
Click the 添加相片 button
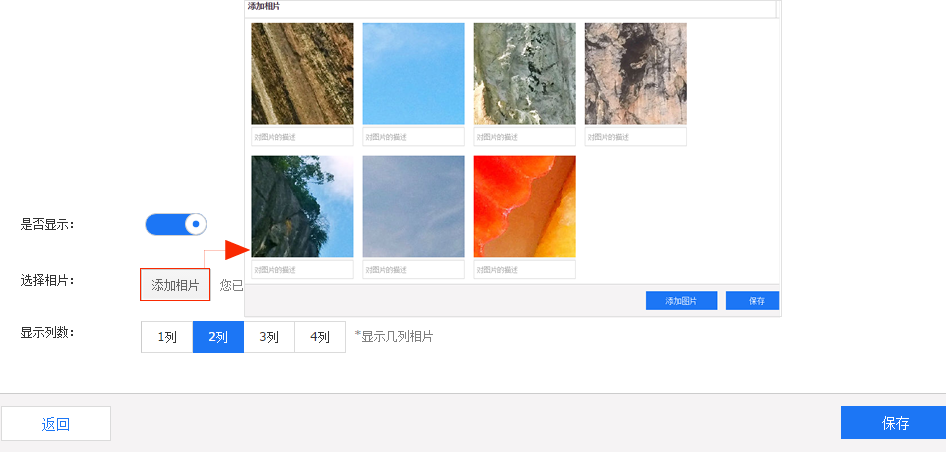[175, 285]
